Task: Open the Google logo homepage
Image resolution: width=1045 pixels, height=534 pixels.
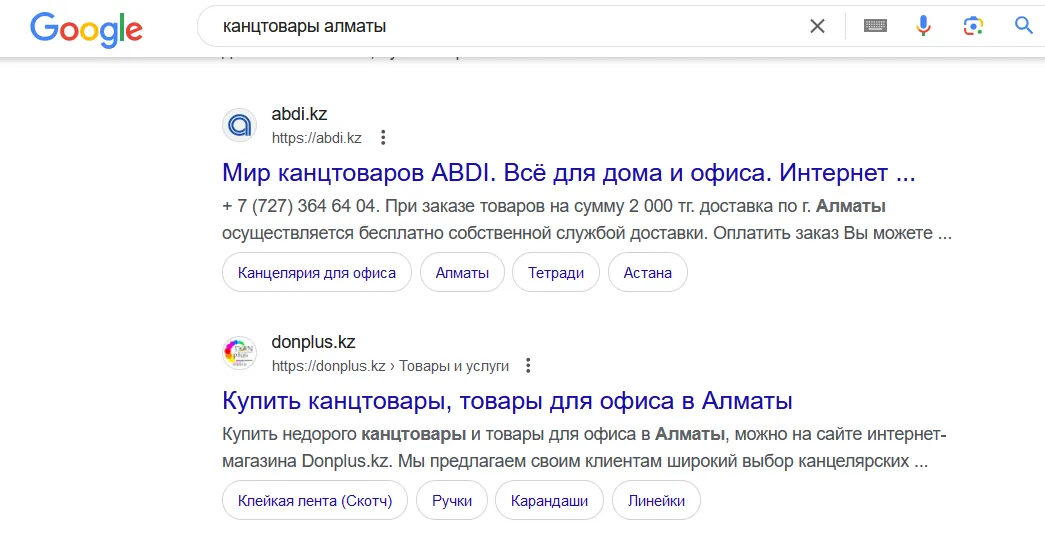Action: (86, 28)
